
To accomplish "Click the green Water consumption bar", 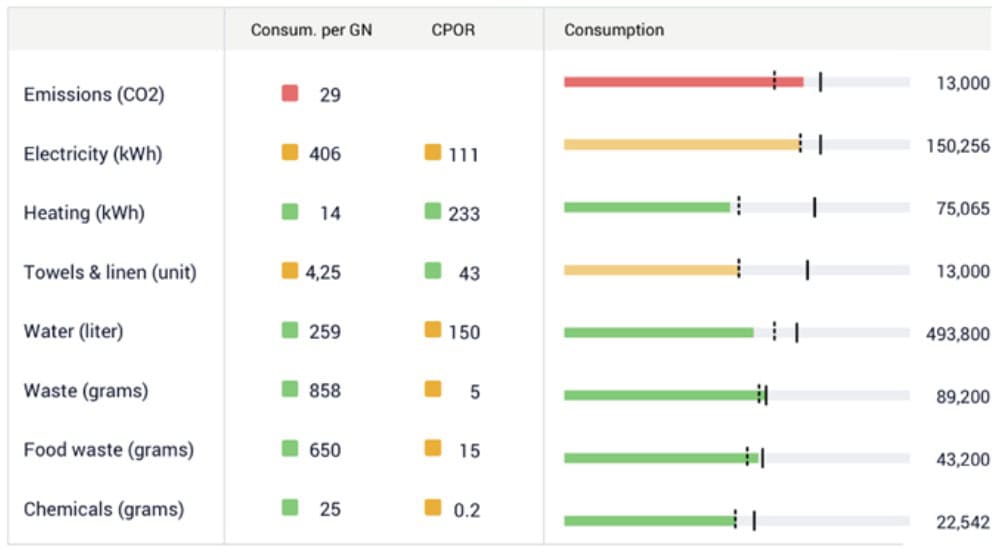I will (658, 332).
